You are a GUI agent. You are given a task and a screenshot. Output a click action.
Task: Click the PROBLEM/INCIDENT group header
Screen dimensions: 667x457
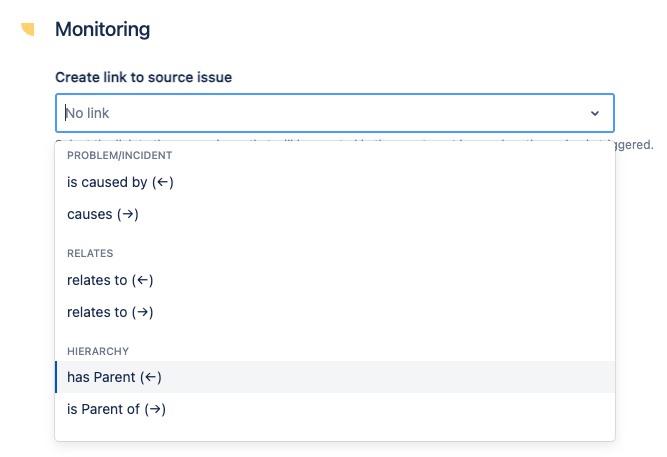click(x=120, y=155)
